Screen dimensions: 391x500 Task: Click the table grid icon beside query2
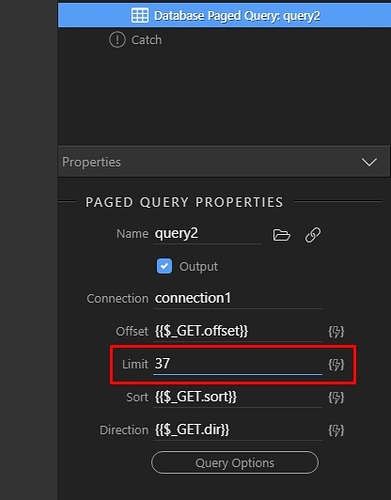(140, 15)
